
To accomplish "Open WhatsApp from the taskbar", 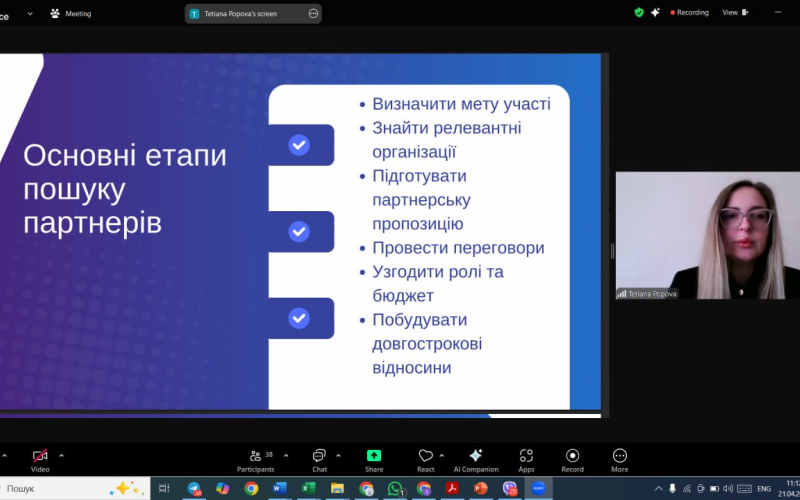I will 395,488.
